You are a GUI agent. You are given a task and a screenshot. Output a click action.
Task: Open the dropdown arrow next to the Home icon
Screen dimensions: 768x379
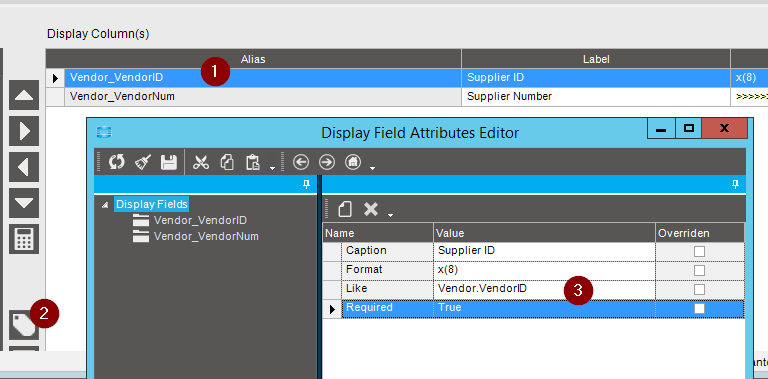[373, 168]
